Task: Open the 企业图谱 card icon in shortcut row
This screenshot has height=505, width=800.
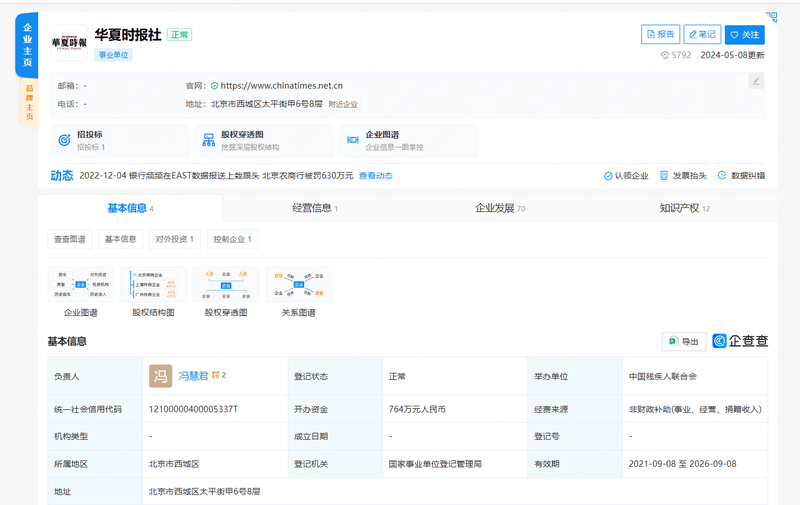Action: tap(353, 140)
